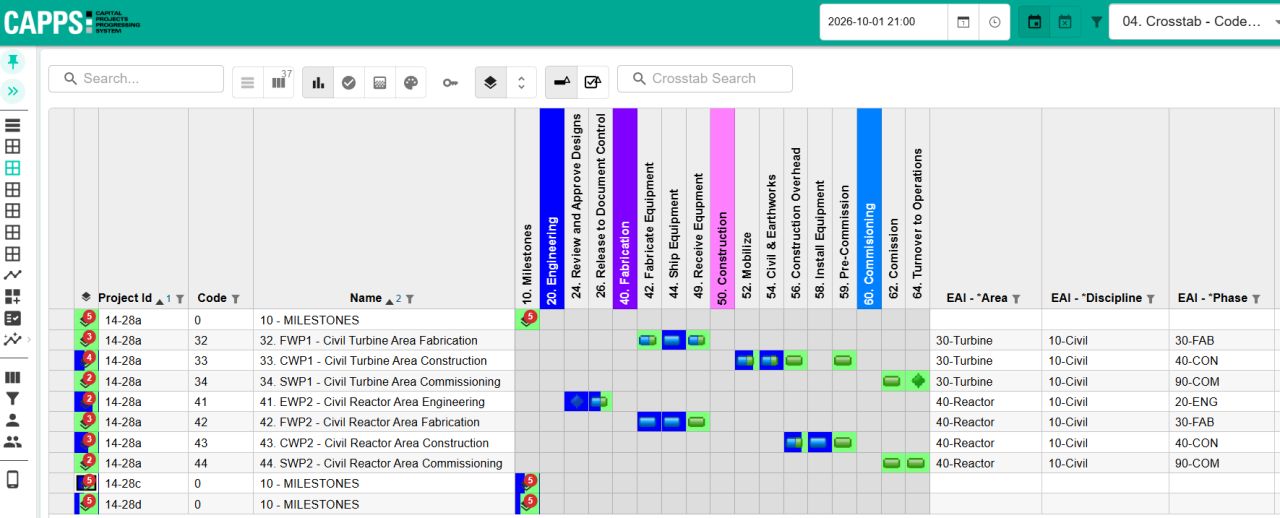Click the layers badge icon on the 14-28c row
1280x518 pixels.
pos(87,483)
